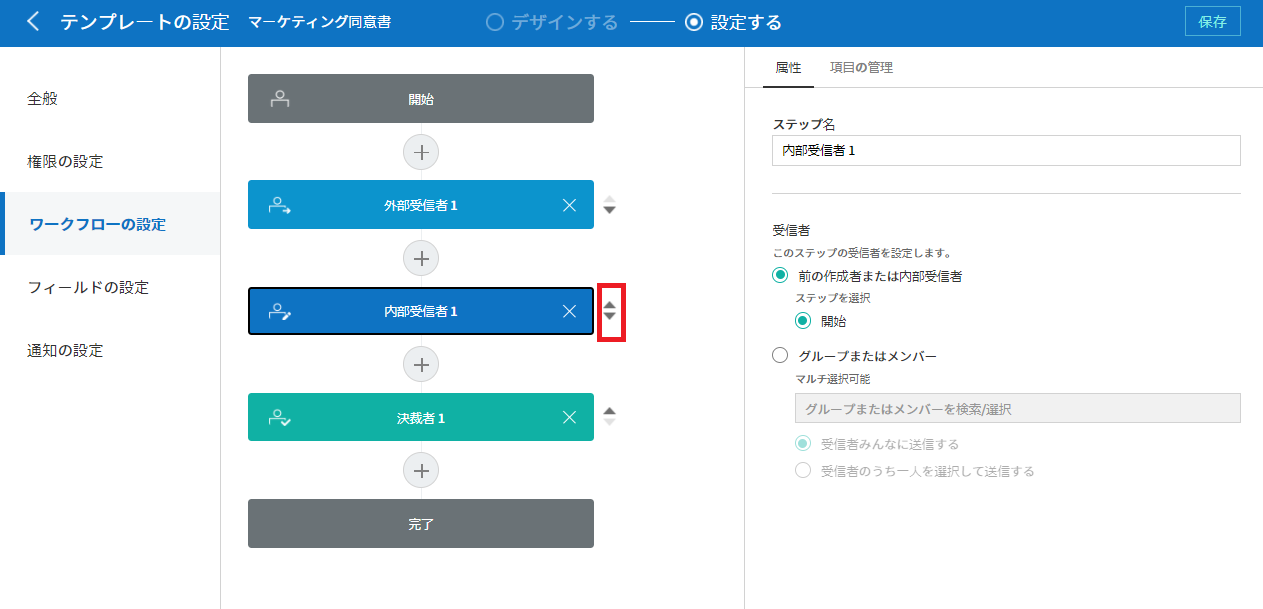Image resolution: width=1263 pixels, height=609 pixels.
Task: Click the external recipient icon on 外部受信者1
Action: [x=280, y=205]
